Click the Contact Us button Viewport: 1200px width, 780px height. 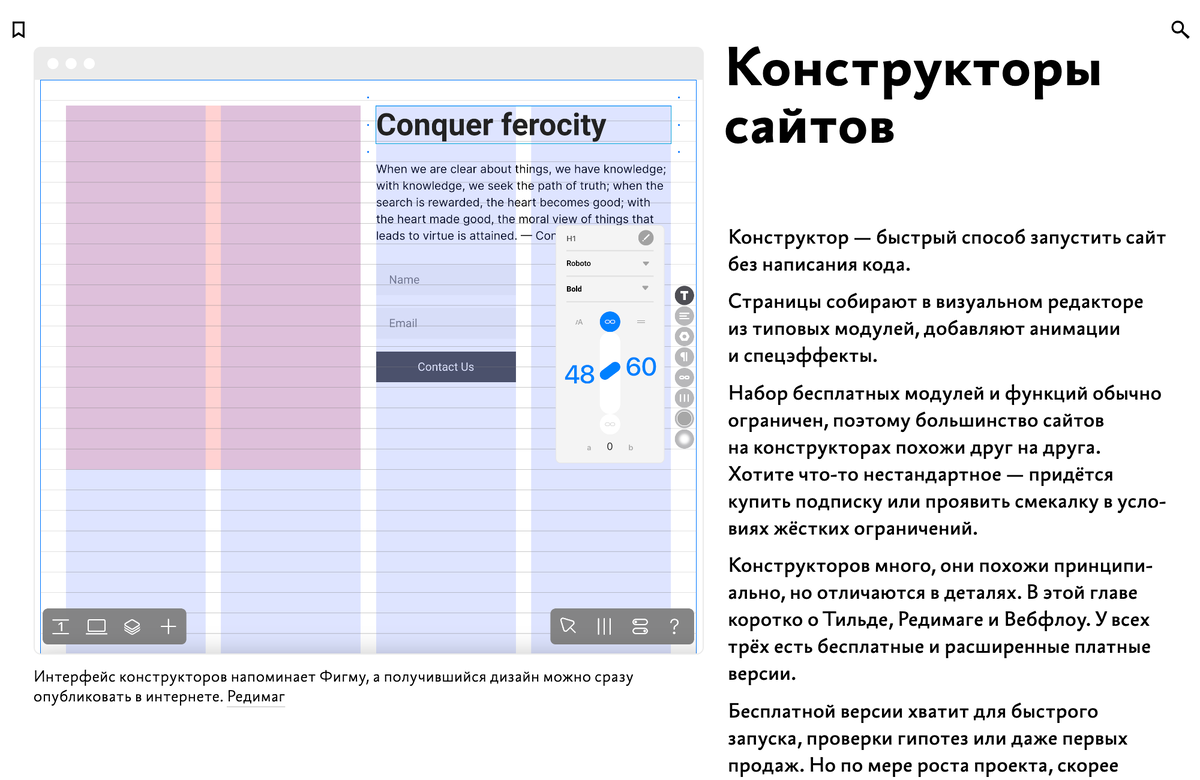446,367
